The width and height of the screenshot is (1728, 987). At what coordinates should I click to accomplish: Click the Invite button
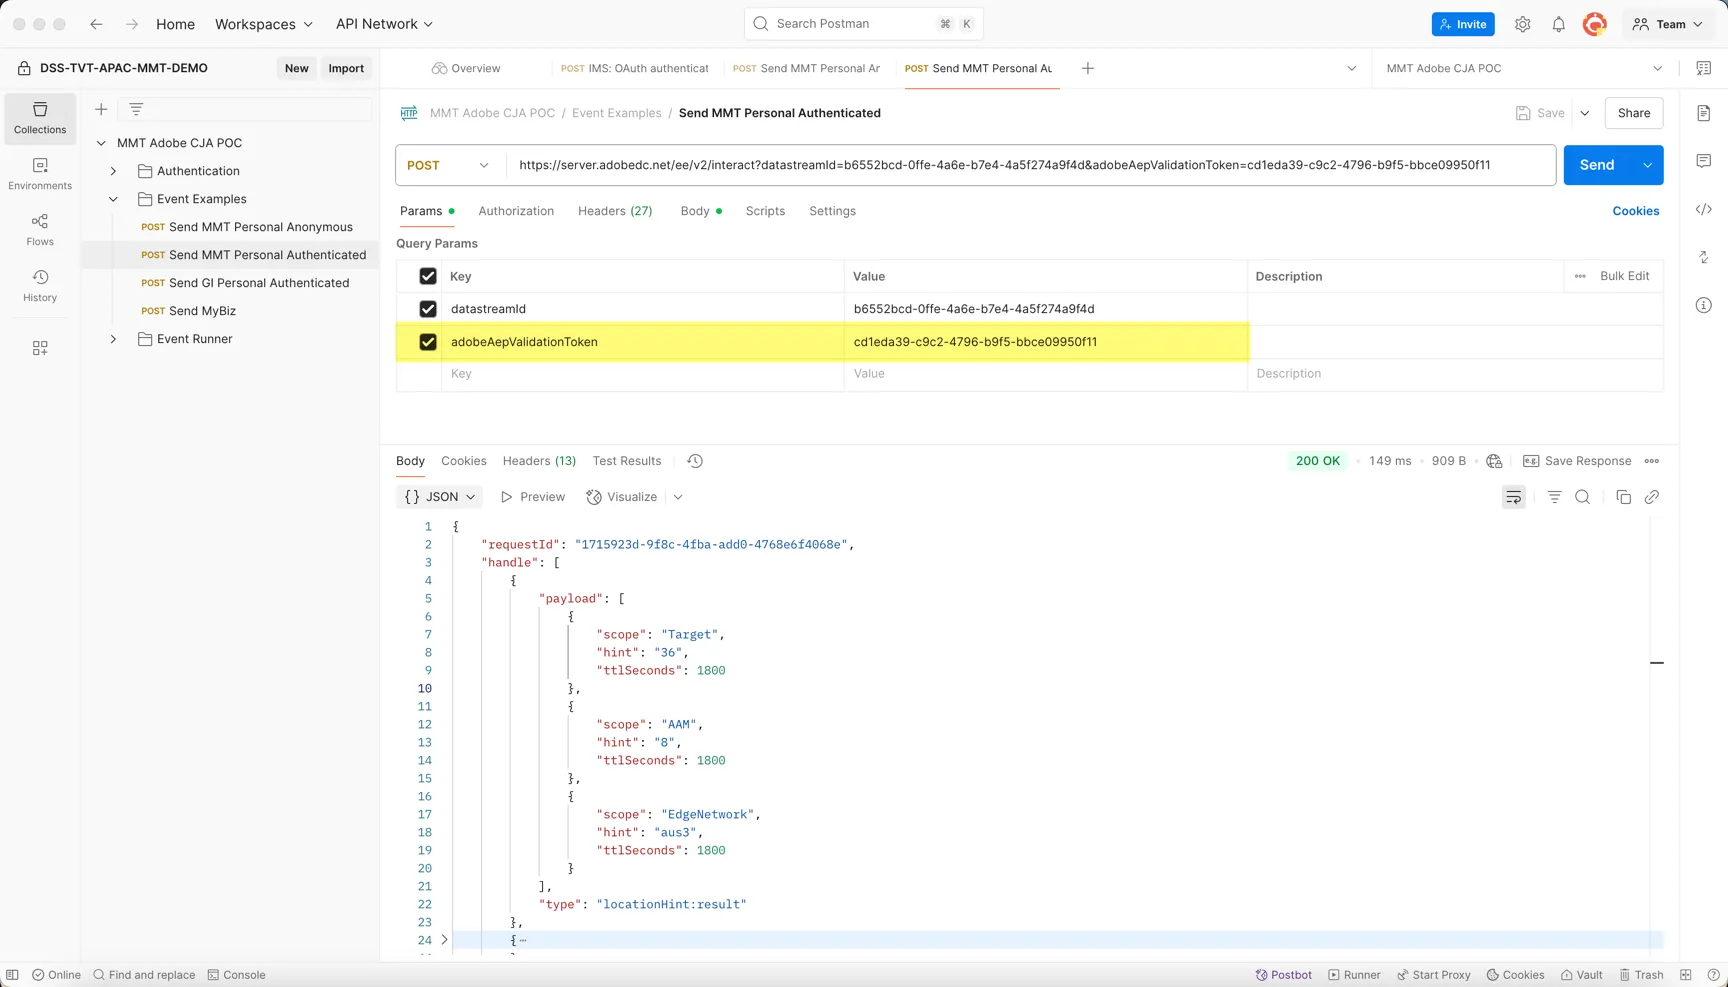[x=1463, y=24]
